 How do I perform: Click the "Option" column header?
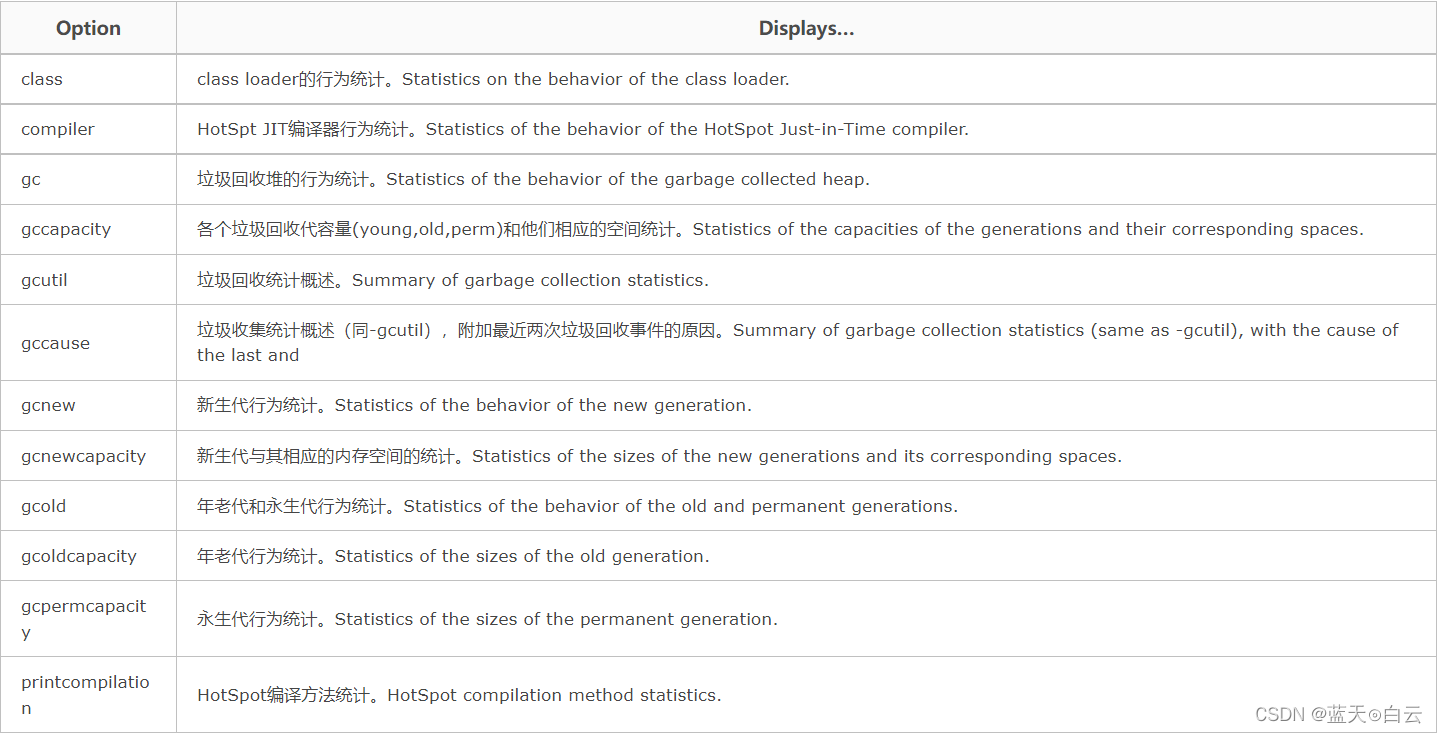[88, 28]
